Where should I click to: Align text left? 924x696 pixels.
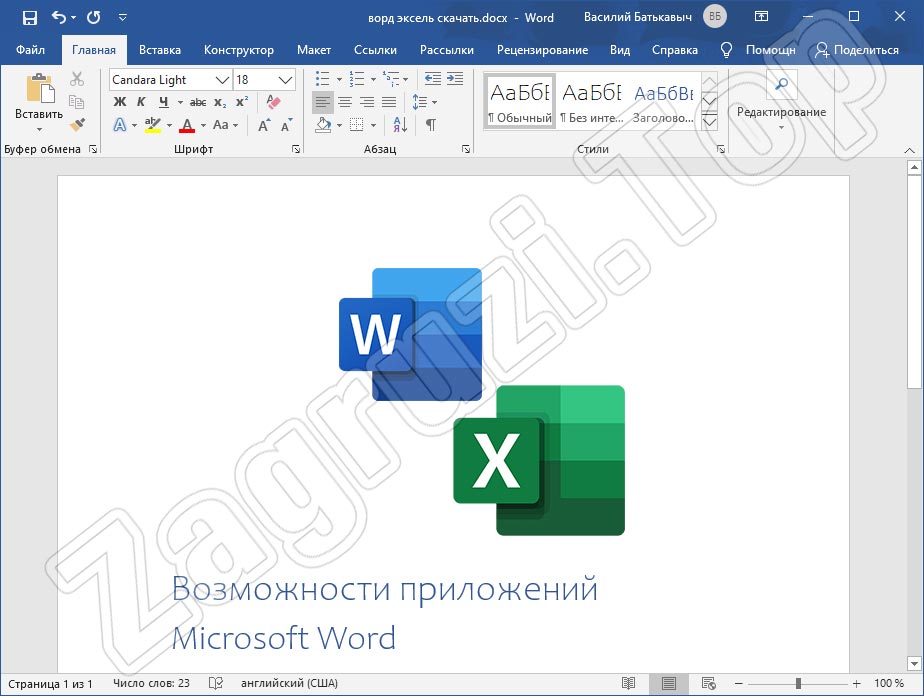(322, 102)
